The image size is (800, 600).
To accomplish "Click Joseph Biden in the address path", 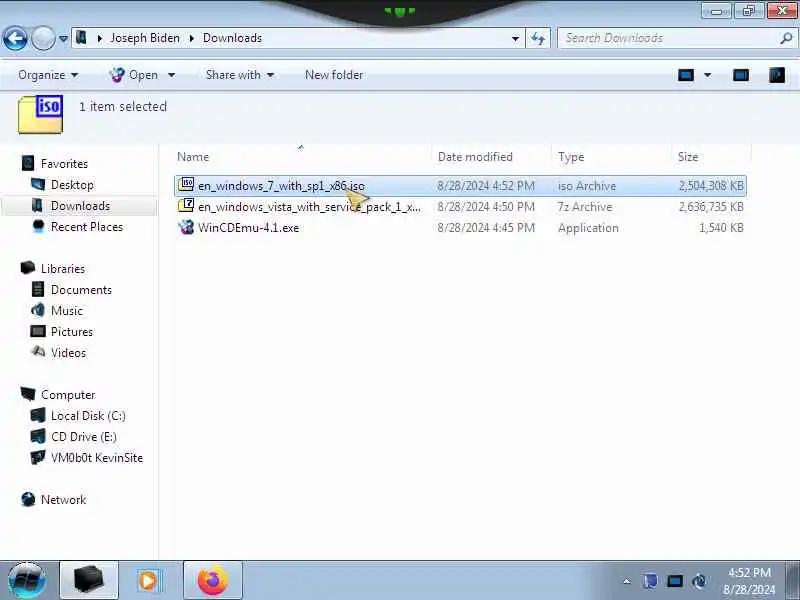I will [x=145, y=38].
